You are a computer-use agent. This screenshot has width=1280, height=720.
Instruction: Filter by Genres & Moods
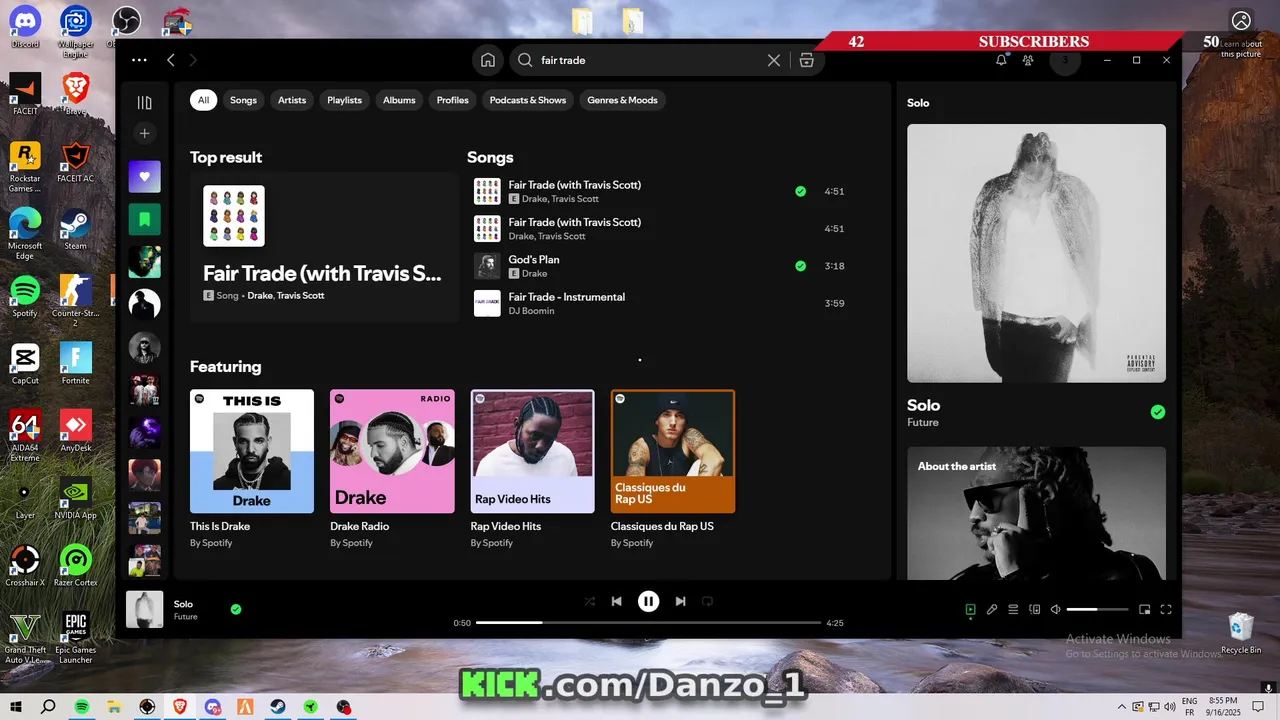point(622,100)
